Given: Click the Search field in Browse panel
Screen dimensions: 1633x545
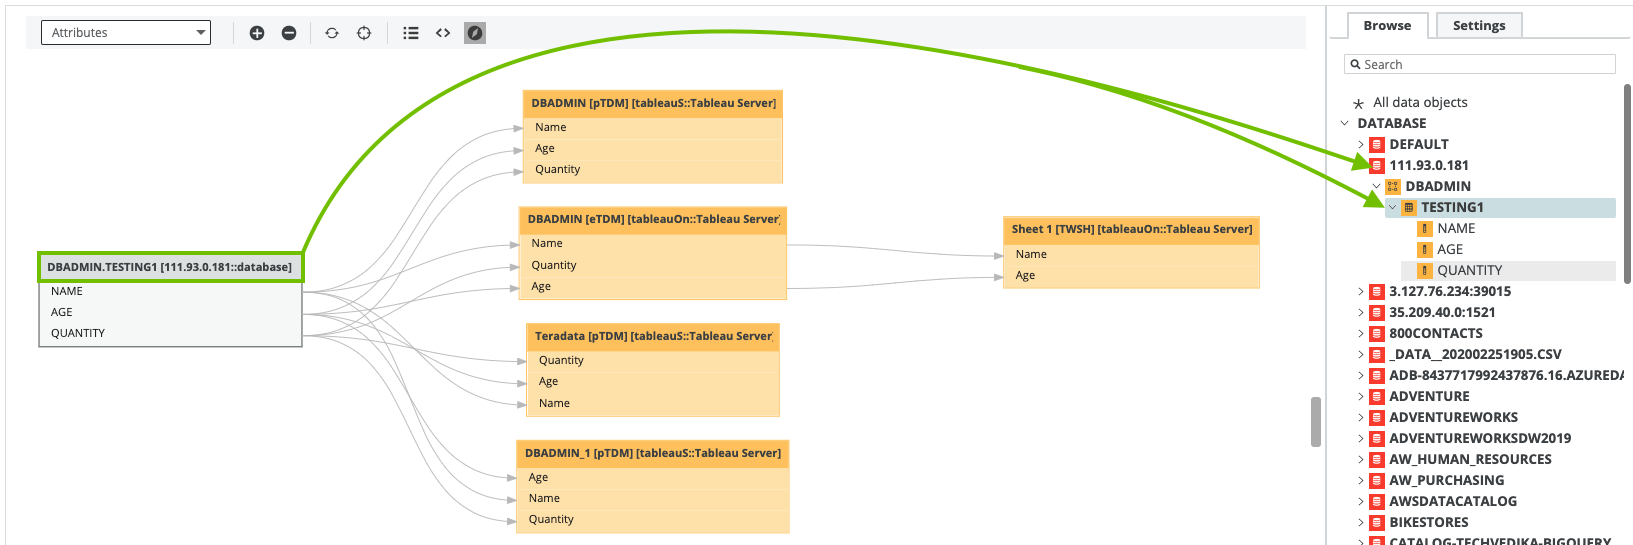Looking at the screenshot, I should point(1480,65).
